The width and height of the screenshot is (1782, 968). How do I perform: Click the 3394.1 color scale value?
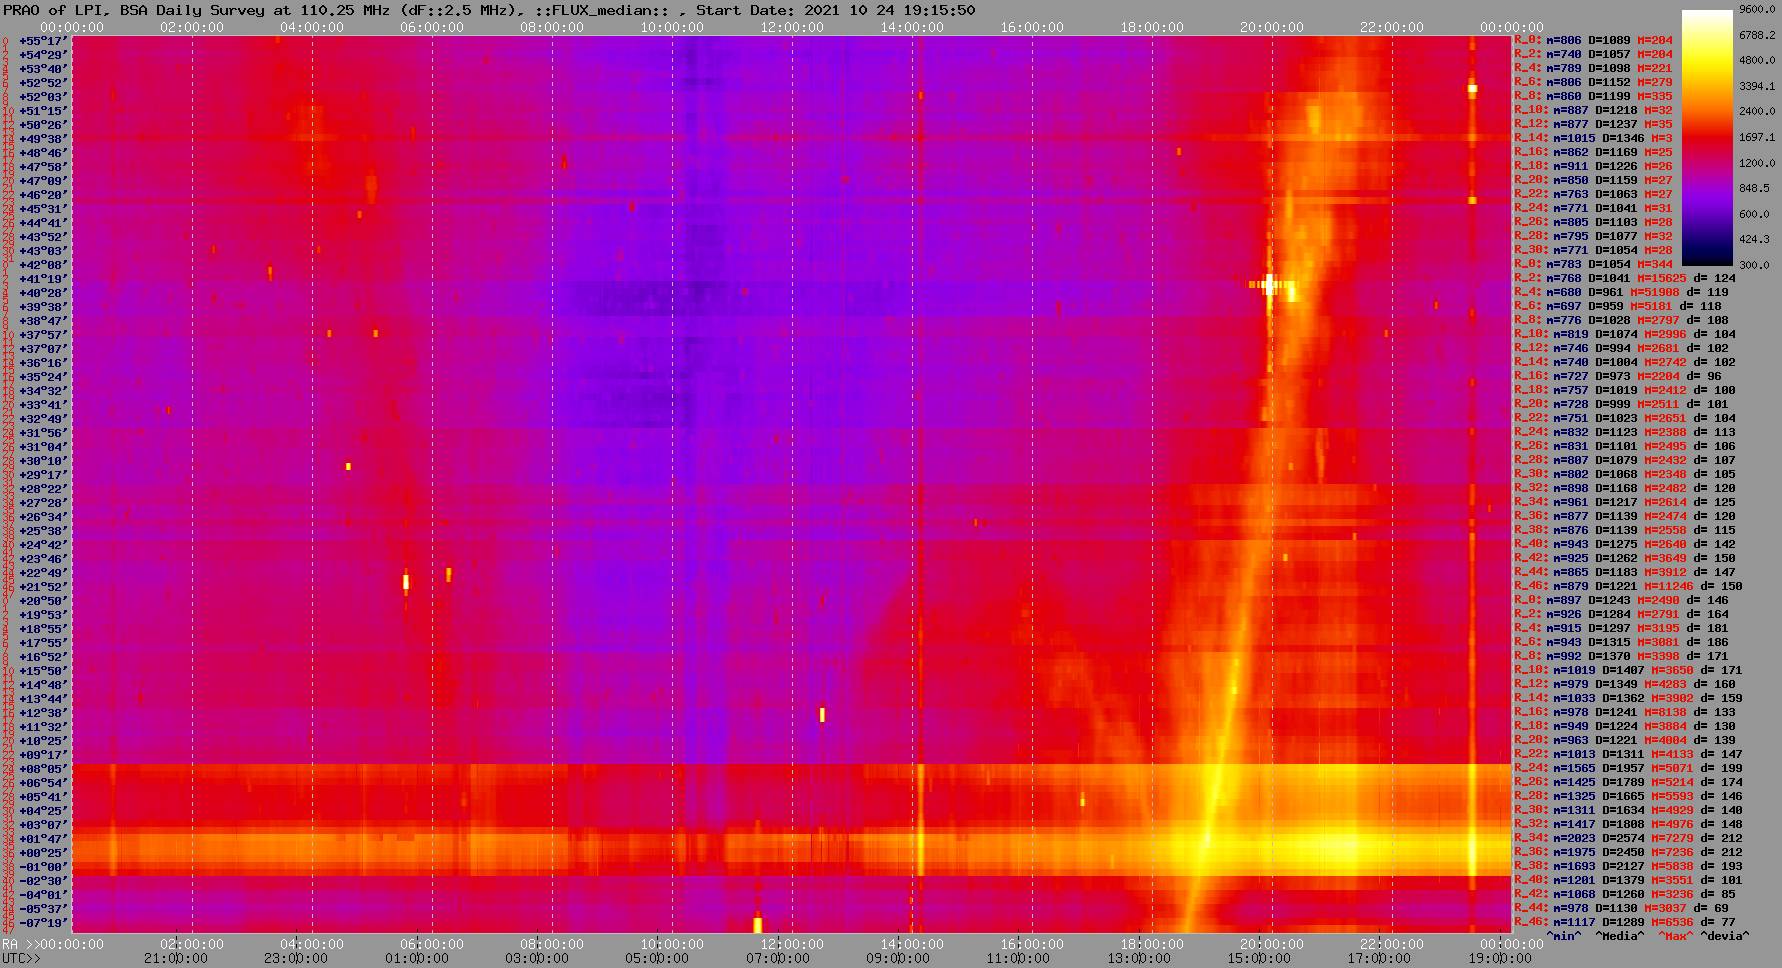click(1757, 86)
